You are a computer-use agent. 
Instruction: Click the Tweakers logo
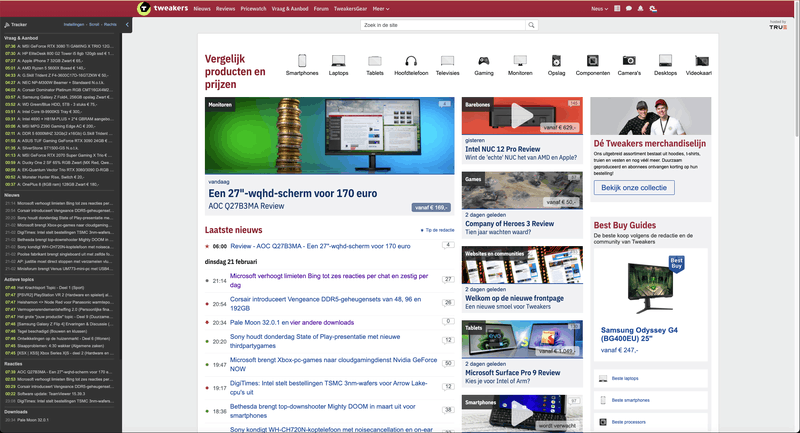pyautogui.click(x=163, y=8)
